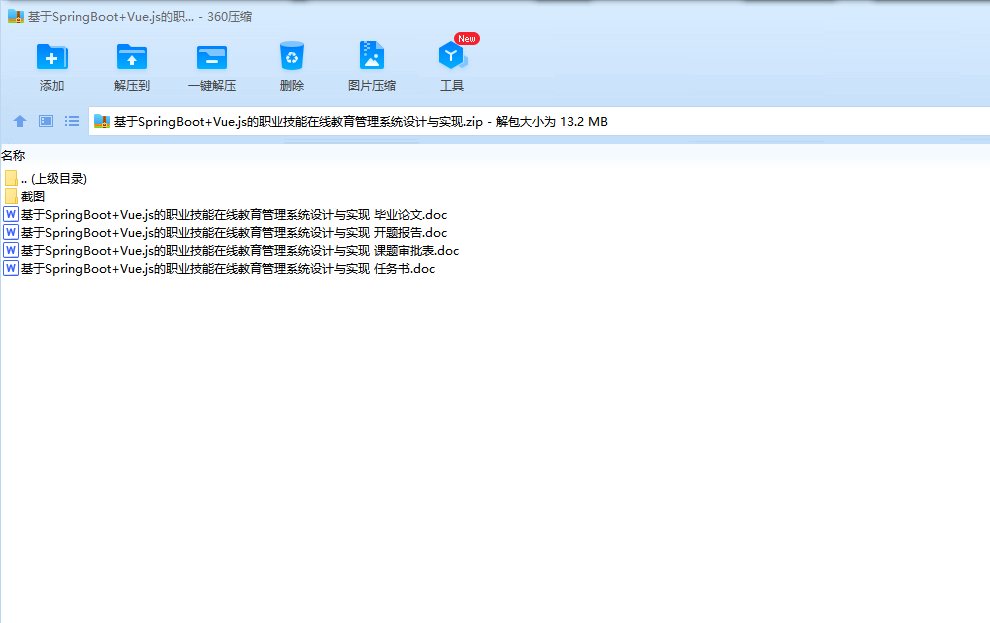Select the 截图 folder
990x623 pixels.
pyautogui.click(x=25, y=196)
